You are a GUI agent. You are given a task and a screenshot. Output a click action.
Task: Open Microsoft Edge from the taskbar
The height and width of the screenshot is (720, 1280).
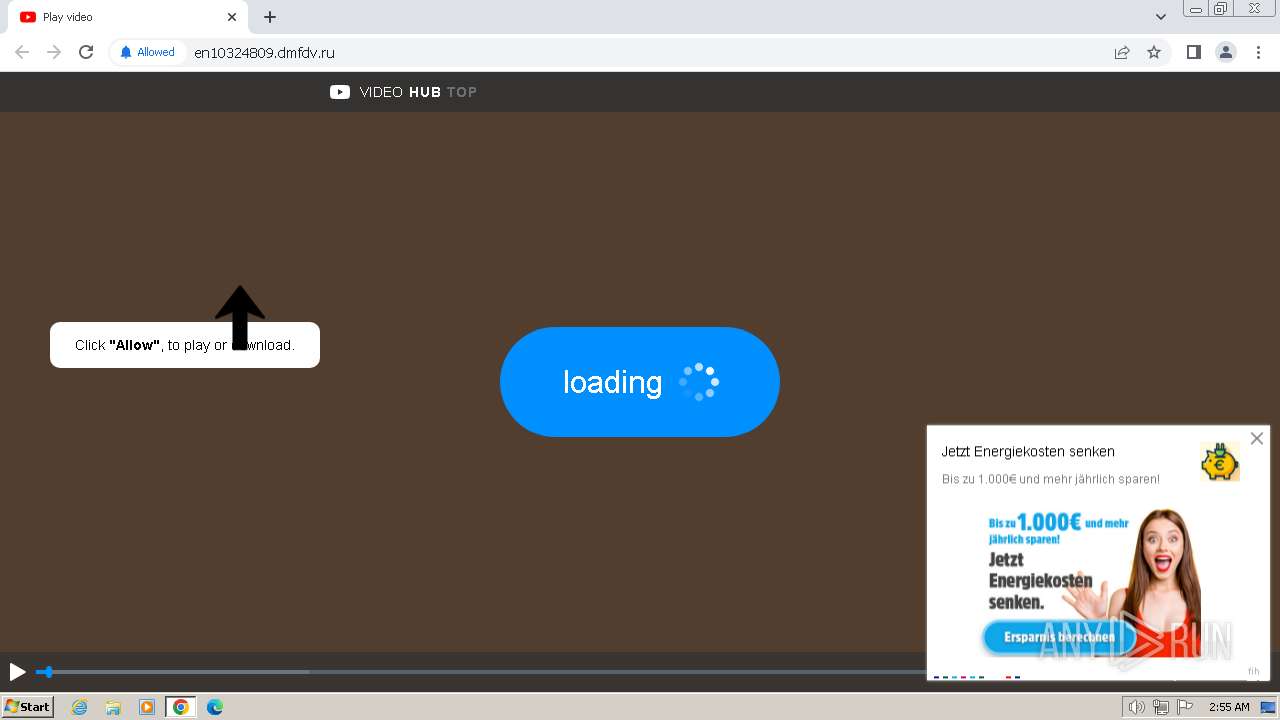point(215,707)
